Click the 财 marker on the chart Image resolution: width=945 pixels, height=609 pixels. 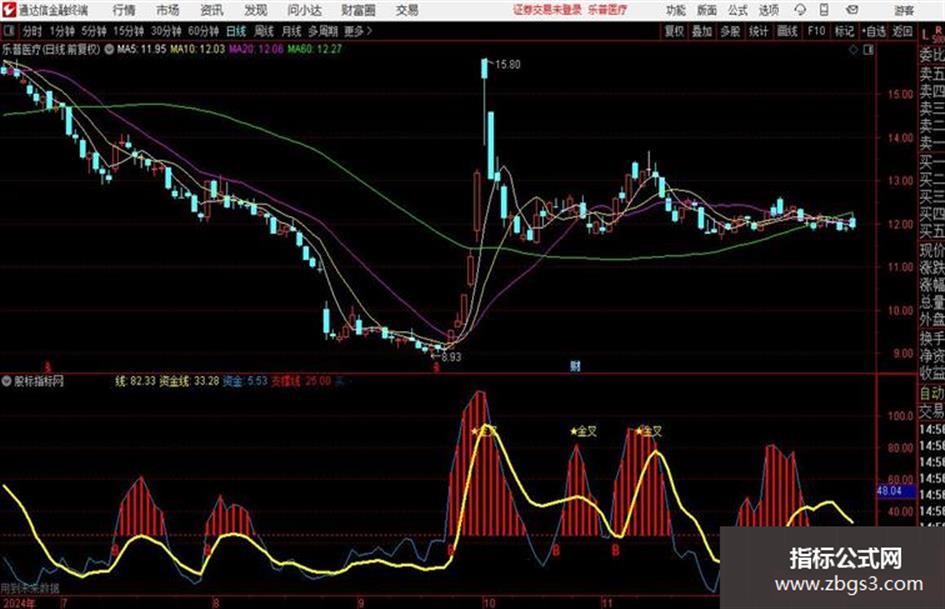[x=575, y=366]
